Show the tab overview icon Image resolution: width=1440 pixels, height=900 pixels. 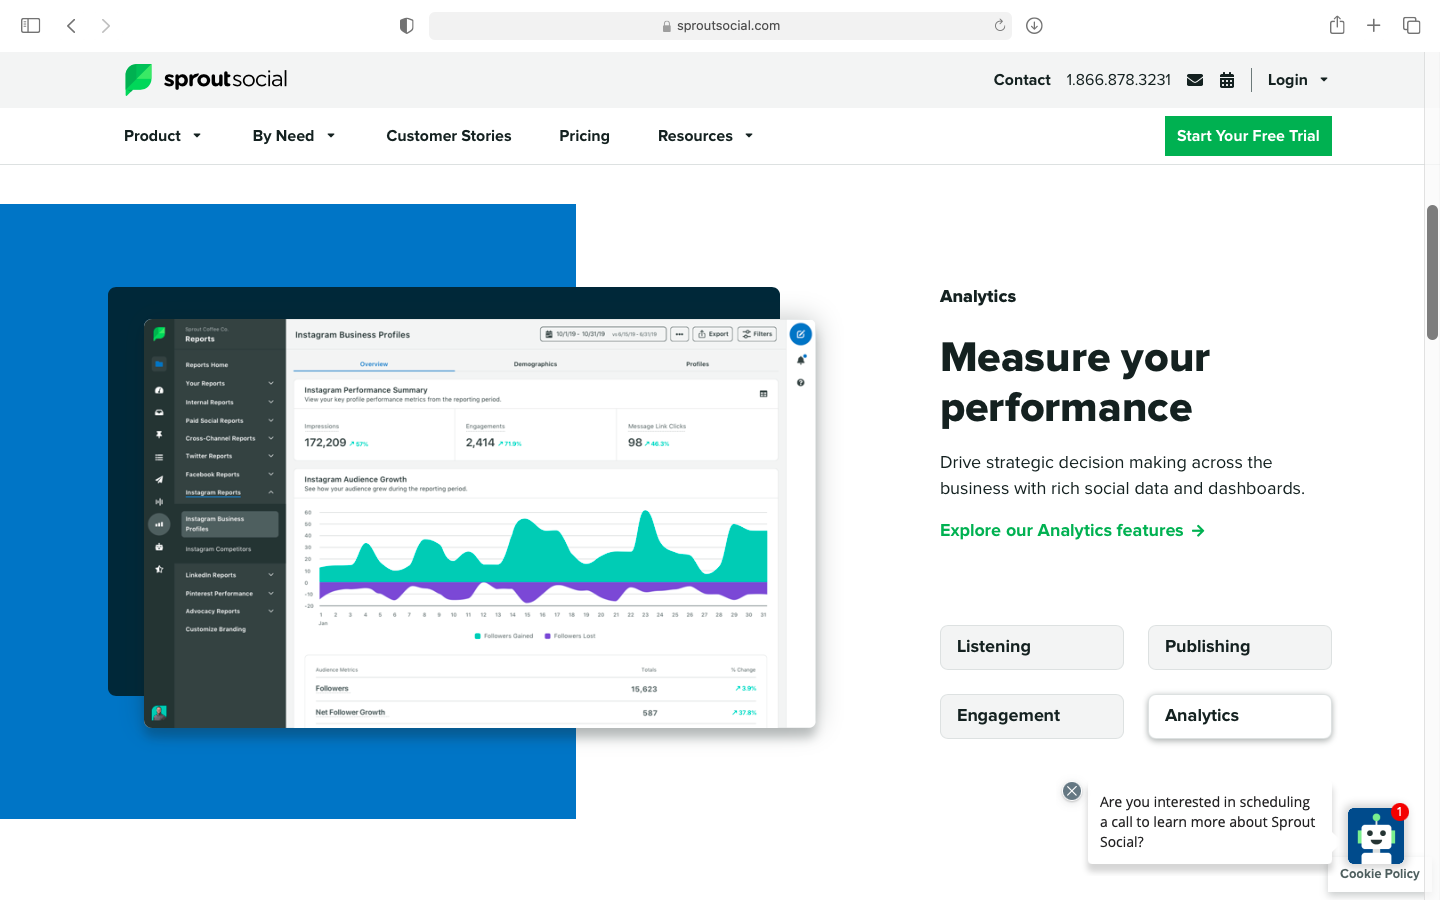1411,25
